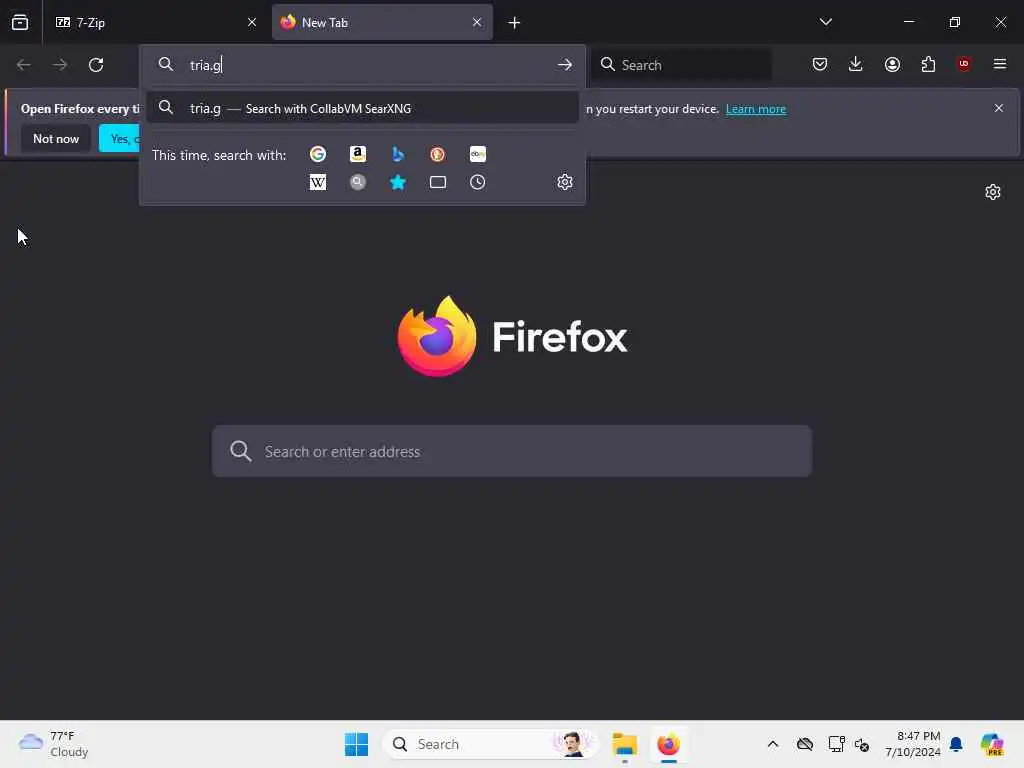Image resolution: width=1024 pixels, height=768 pixels.
Task: Open the Copilot preview icon in taskbar
Action: 991,744
